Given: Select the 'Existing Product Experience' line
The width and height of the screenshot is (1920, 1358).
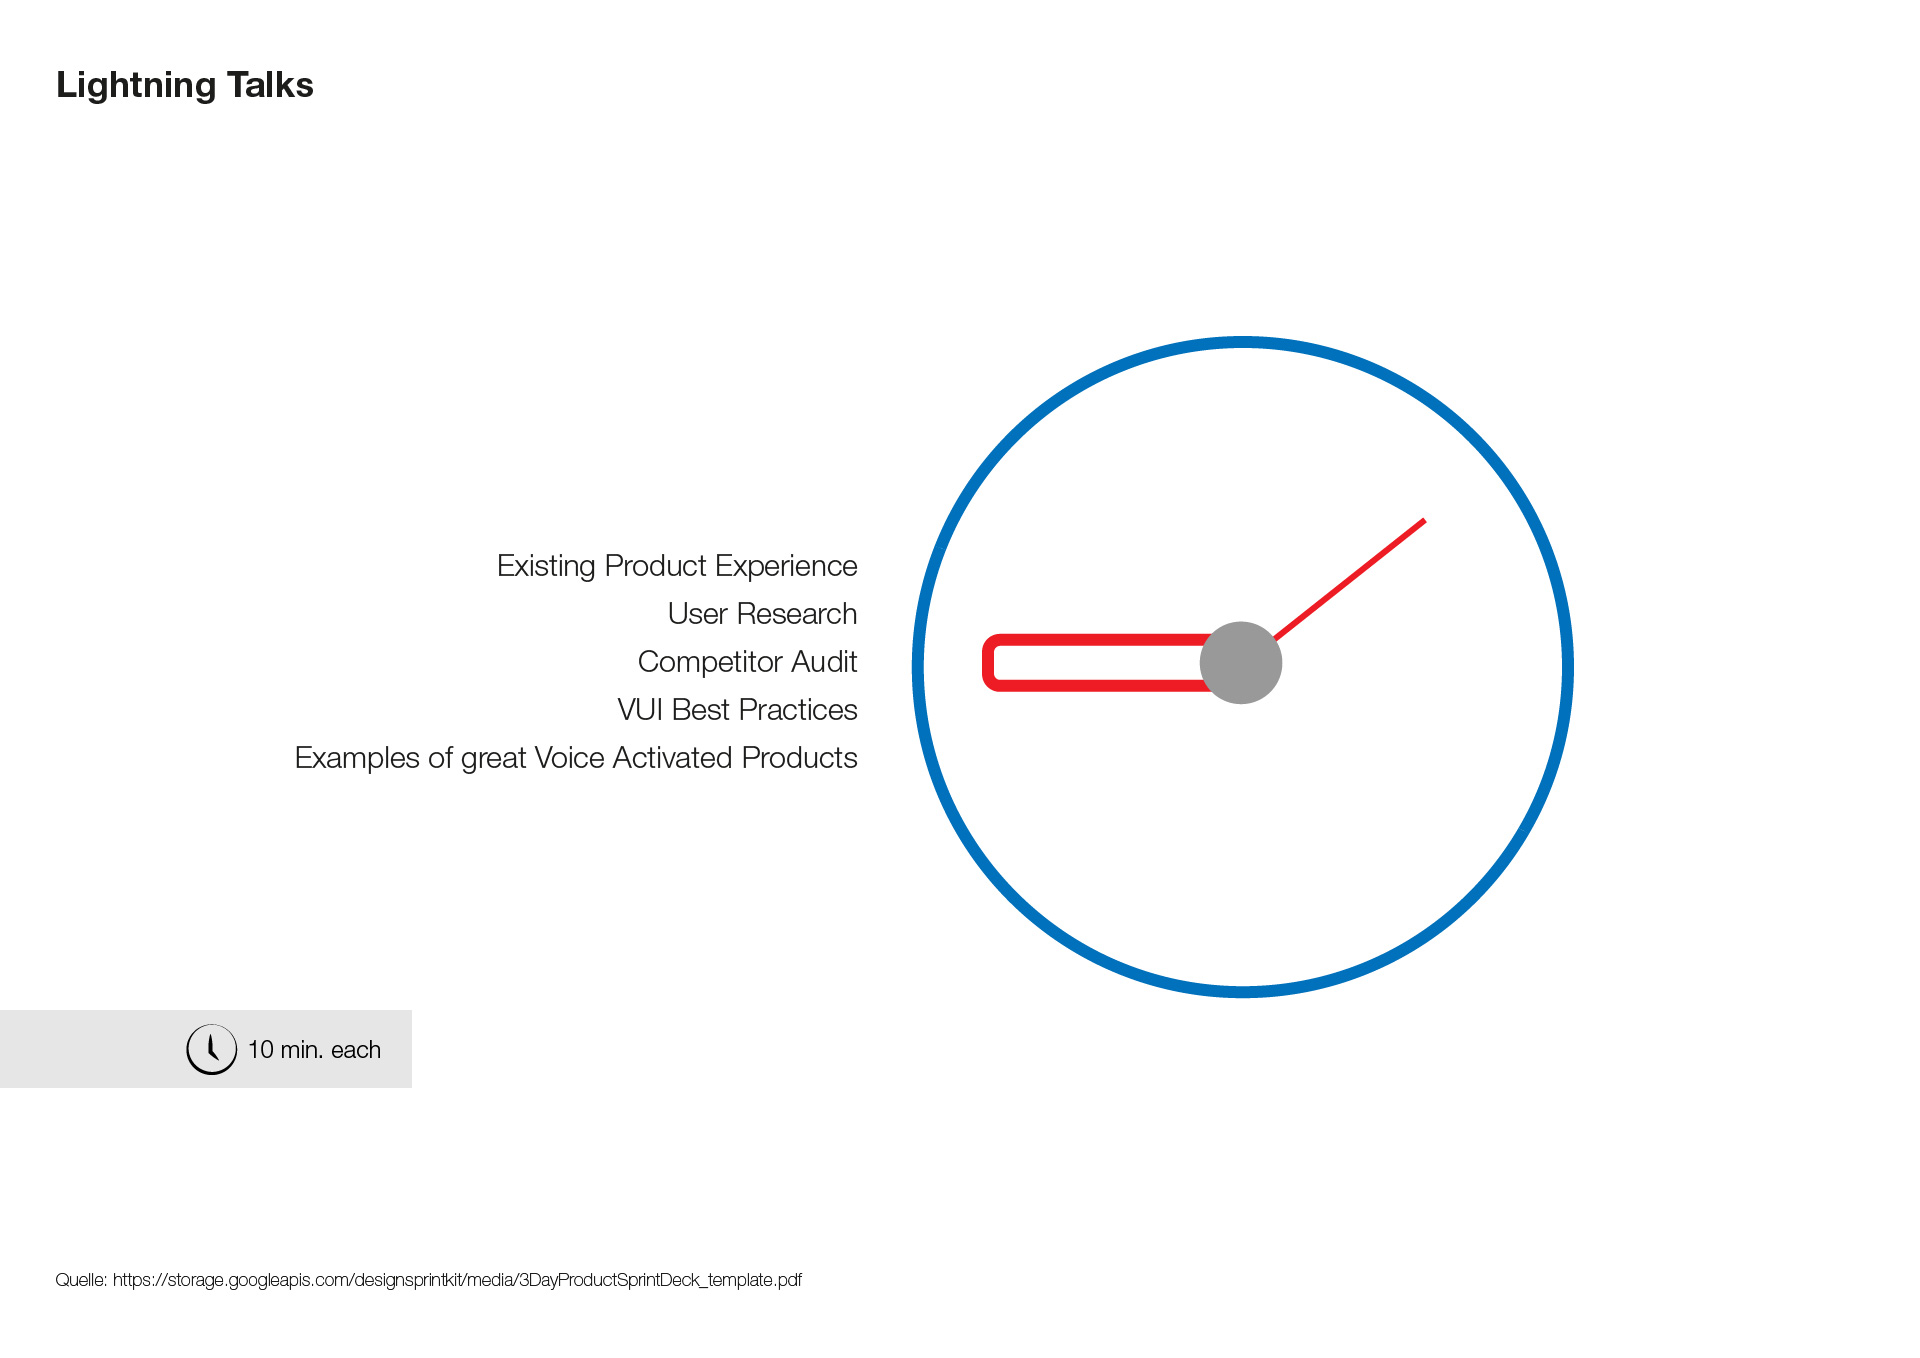Looking at the screenshot, I should tap(677, 566).
